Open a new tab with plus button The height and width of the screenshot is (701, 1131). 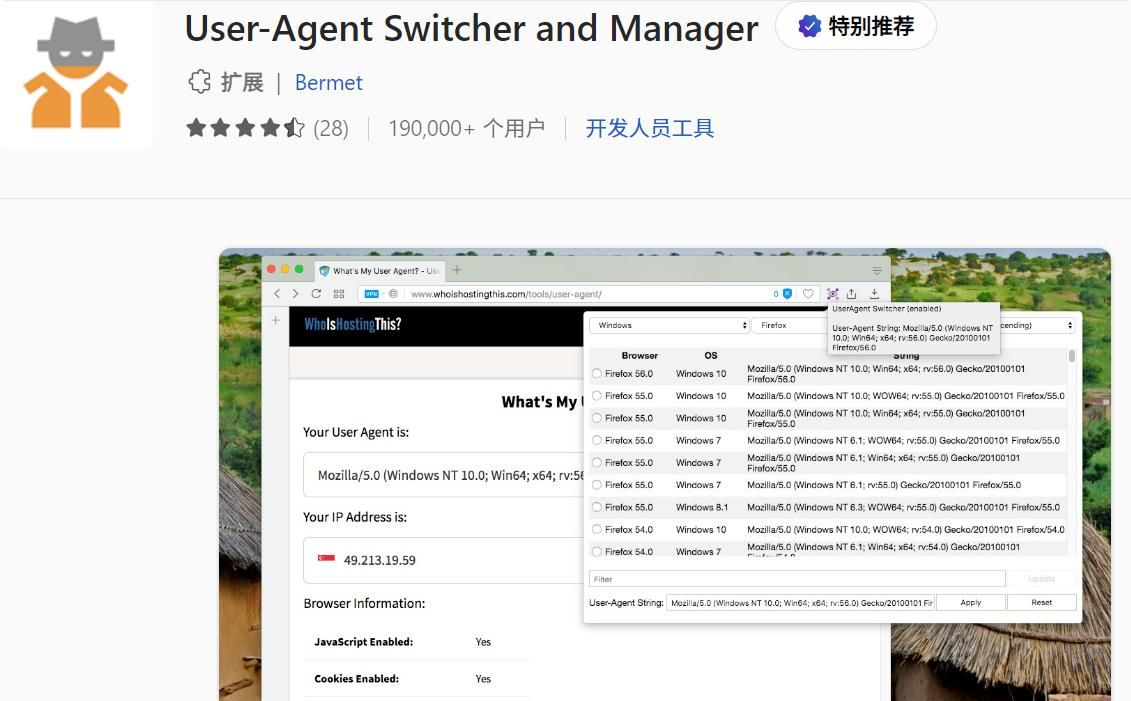[457, 270]
